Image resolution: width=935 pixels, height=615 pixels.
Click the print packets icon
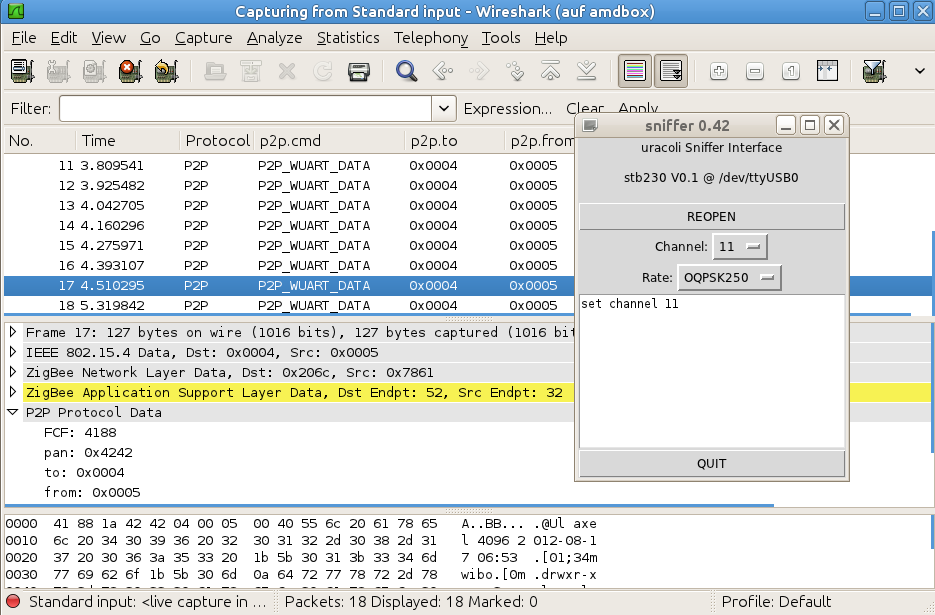point(359,71)
